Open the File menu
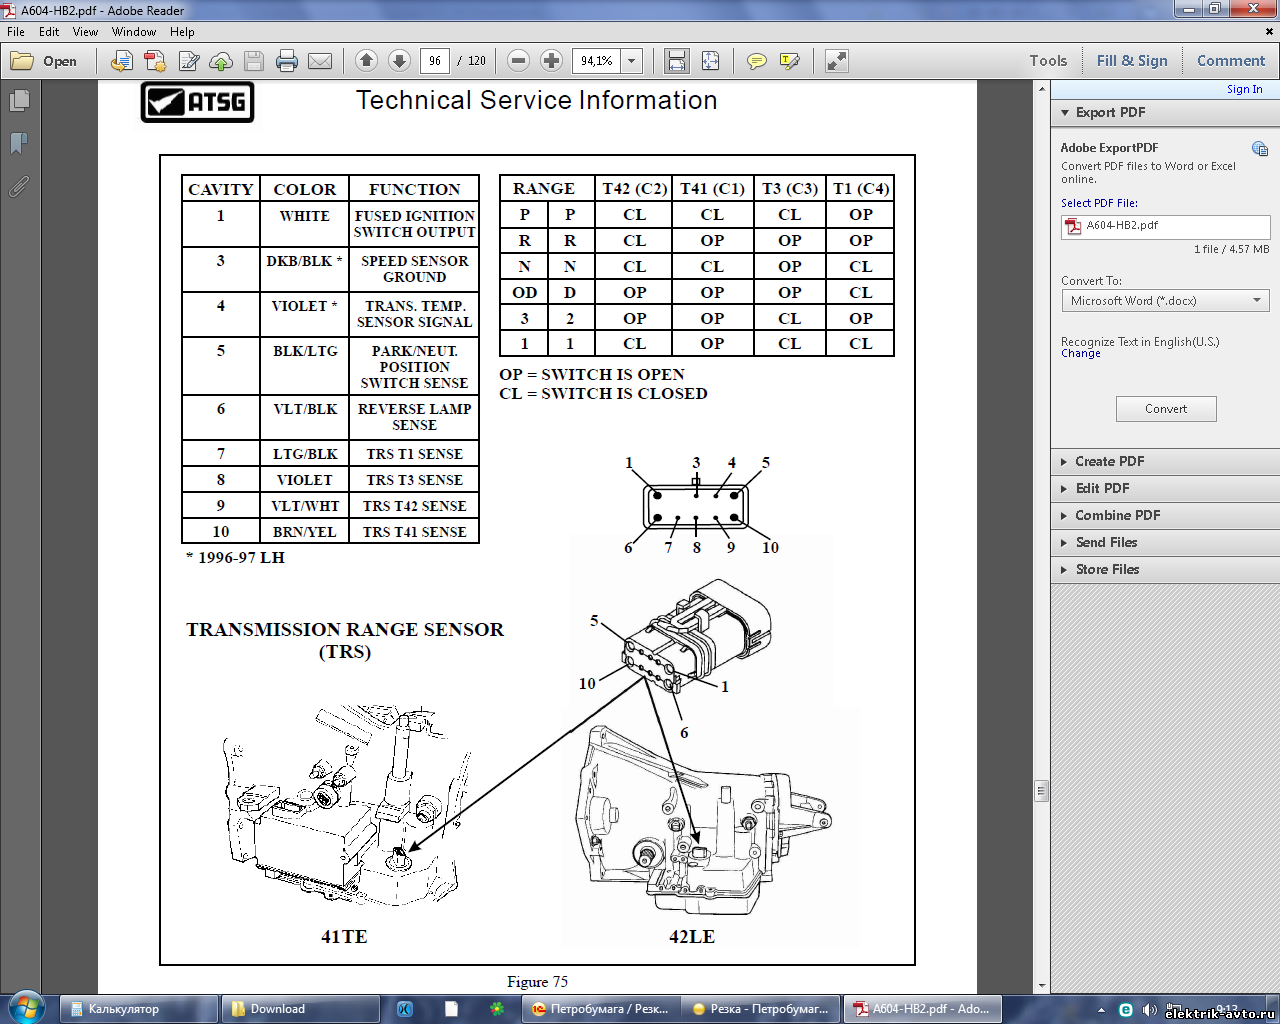Viewport: 1280px width, 1024px height. (x=16, y=32)
